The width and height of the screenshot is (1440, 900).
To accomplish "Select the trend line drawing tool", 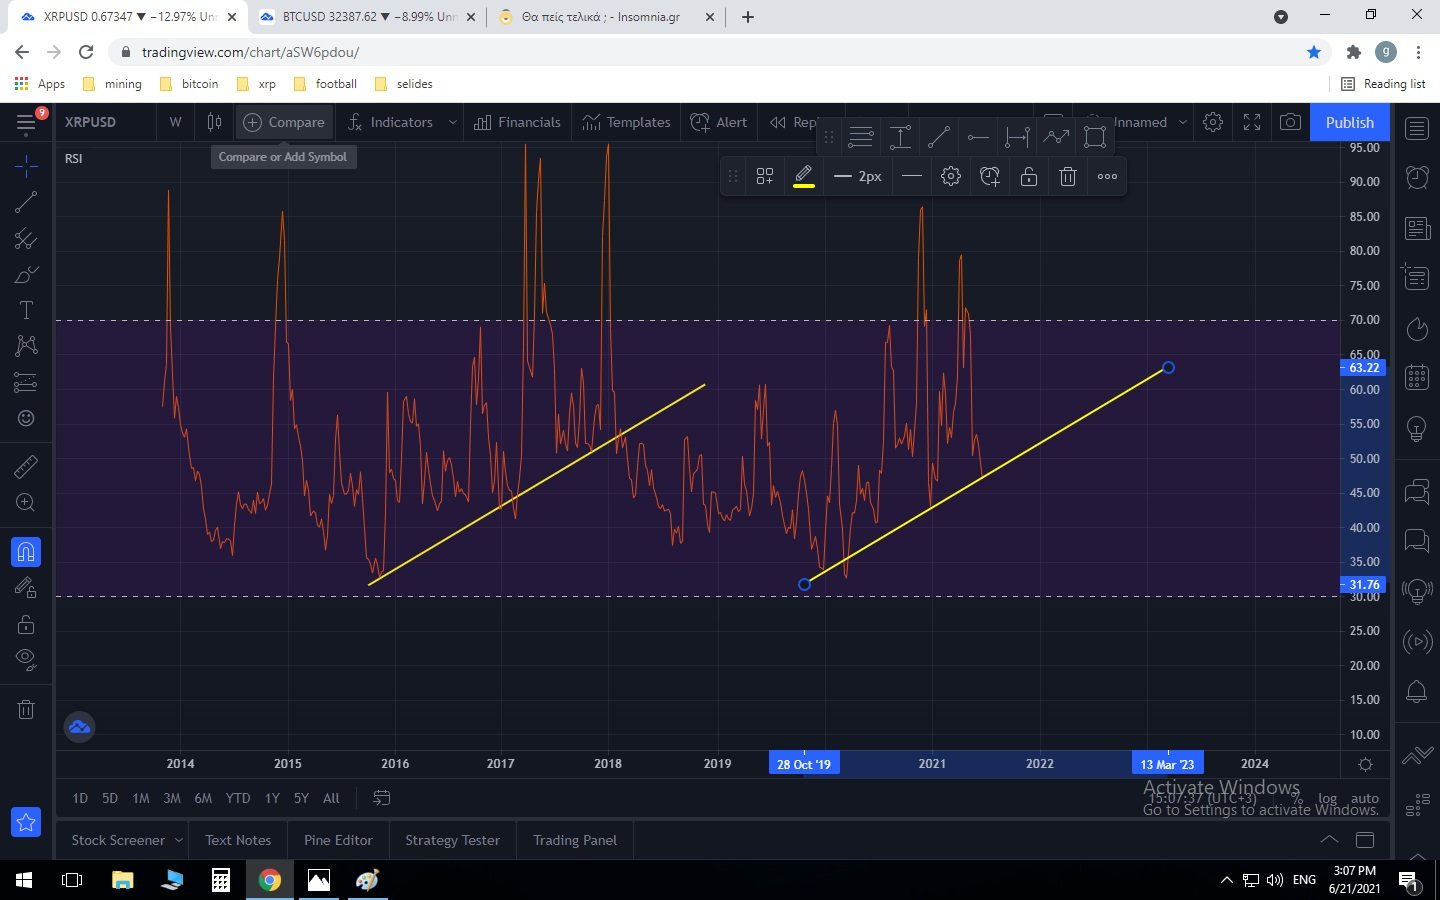I will (26, 202).
